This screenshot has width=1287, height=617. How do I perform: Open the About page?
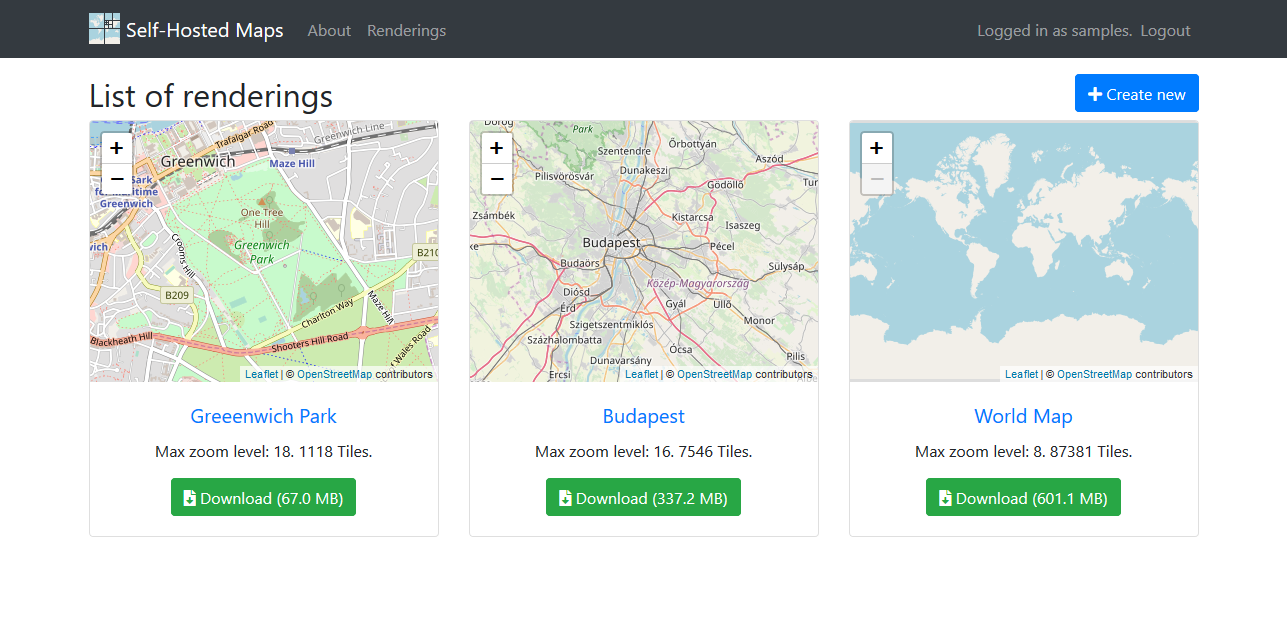click(329, 31)
